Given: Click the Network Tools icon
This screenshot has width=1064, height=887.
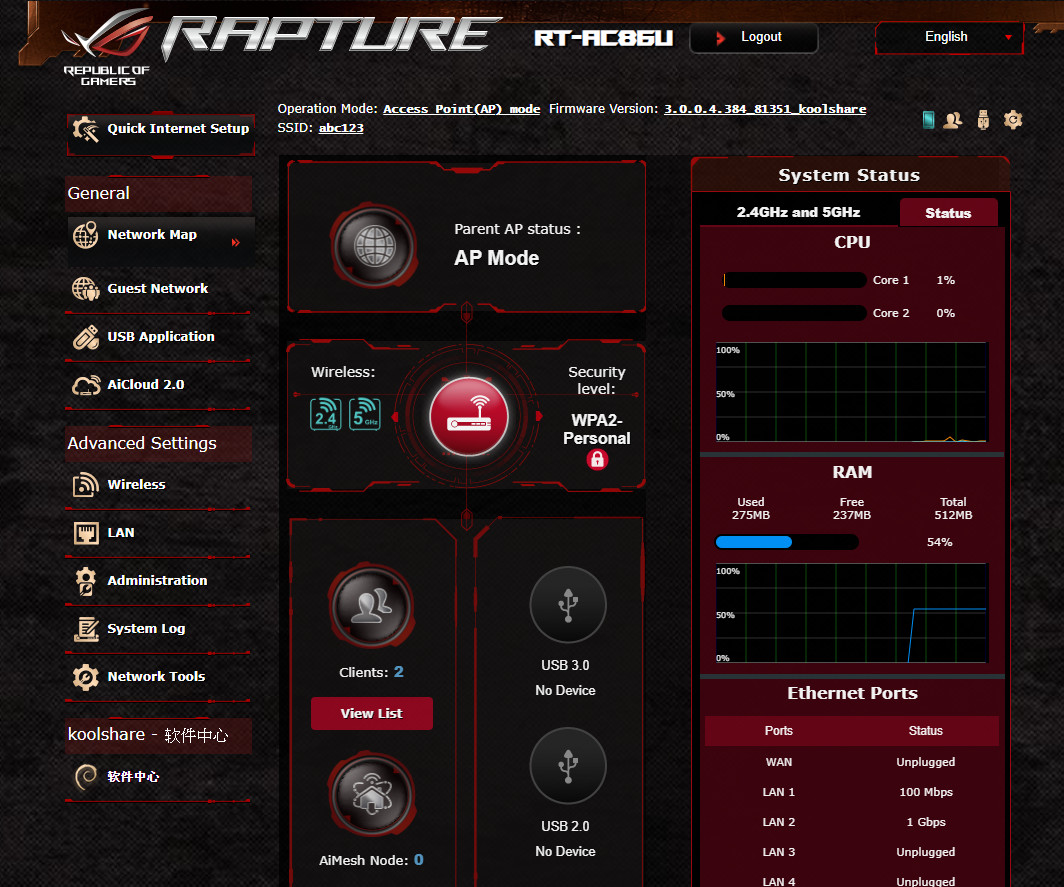Looking at the screenshot, I should tap(86, 677).
